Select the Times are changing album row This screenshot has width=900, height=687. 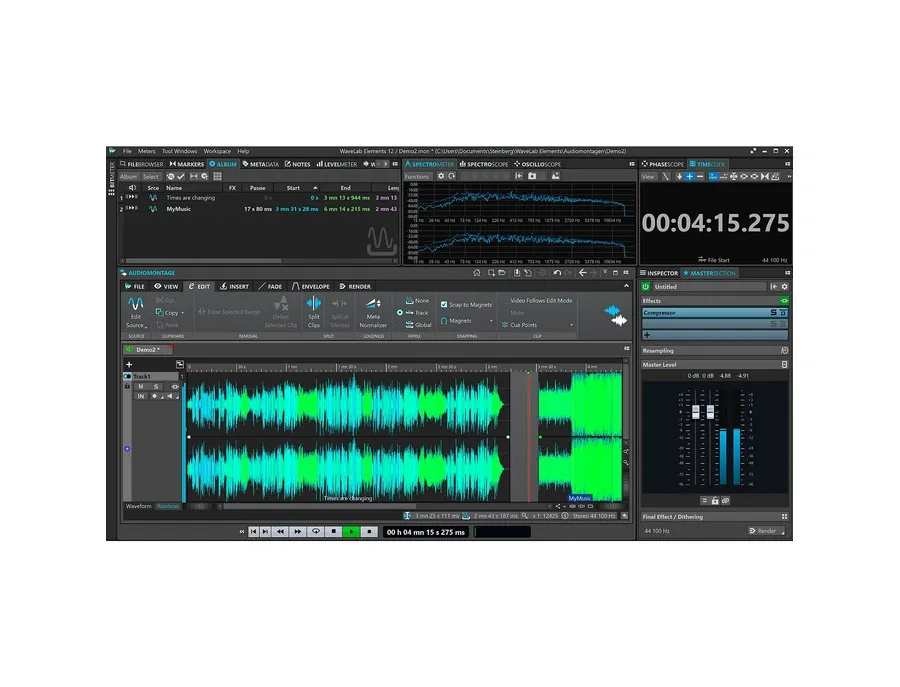click(259, 197)
